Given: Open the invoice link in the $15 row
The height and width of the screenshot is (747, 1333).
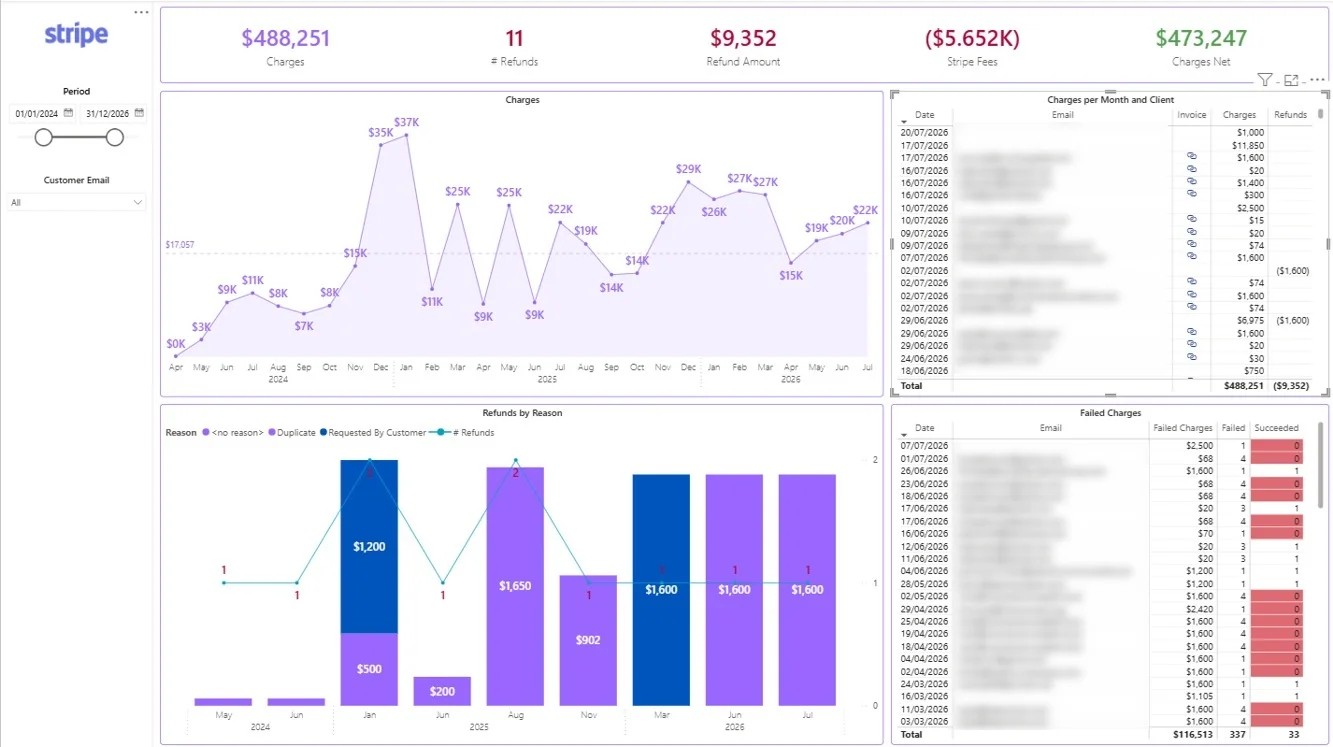Looking at the screenshot, I should point(1191,220).
